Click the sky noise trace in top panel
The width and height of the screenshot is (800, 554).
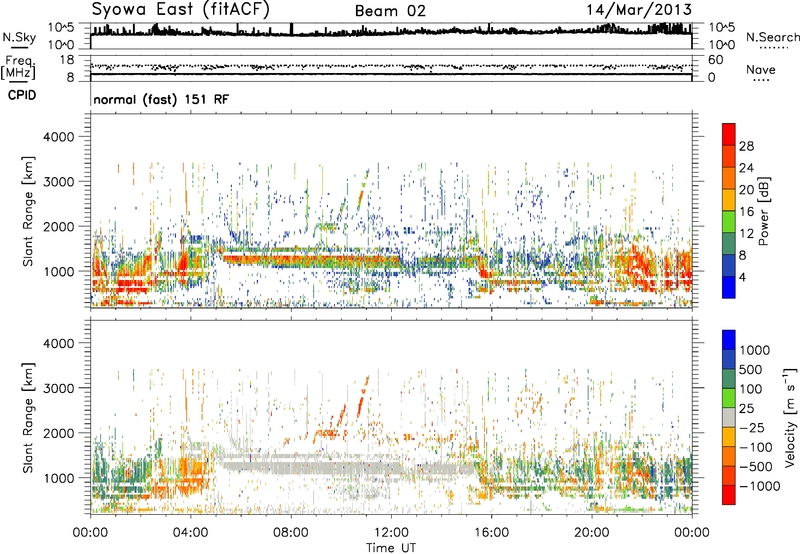[x=391, y=32]
